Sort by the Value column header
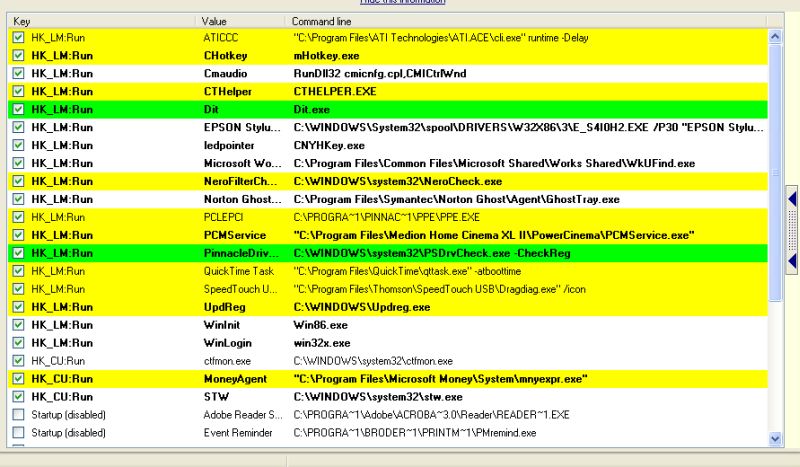800x467 pixels. click(x=241, y=21)
